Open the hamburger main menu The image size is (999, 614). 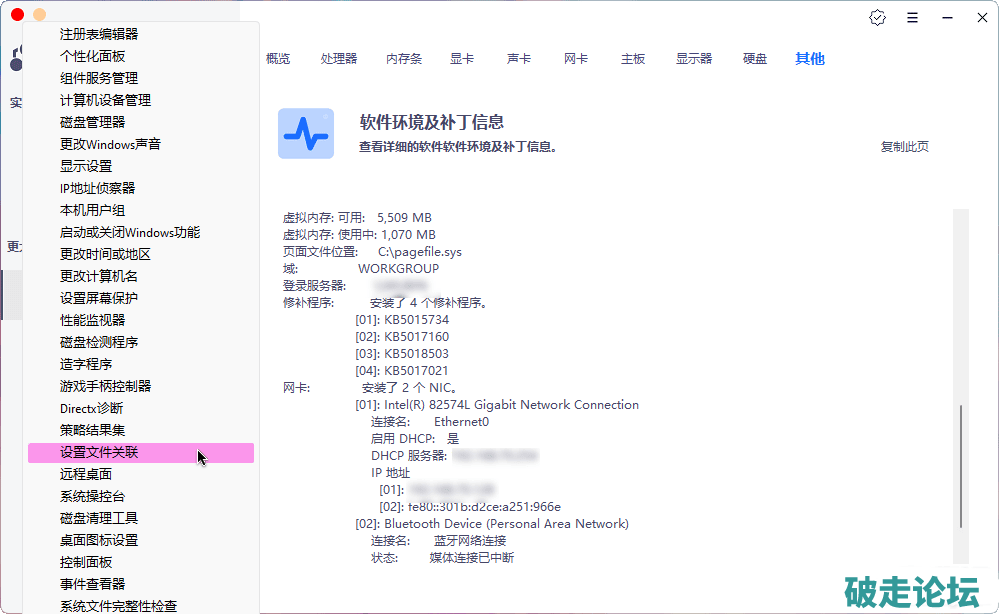912,17
